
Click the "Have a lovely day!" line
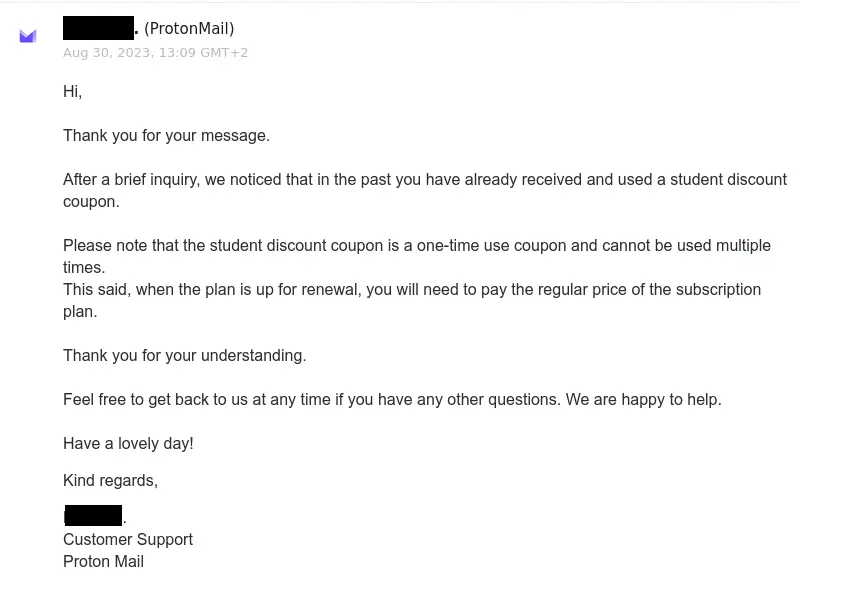click(128, 444)
